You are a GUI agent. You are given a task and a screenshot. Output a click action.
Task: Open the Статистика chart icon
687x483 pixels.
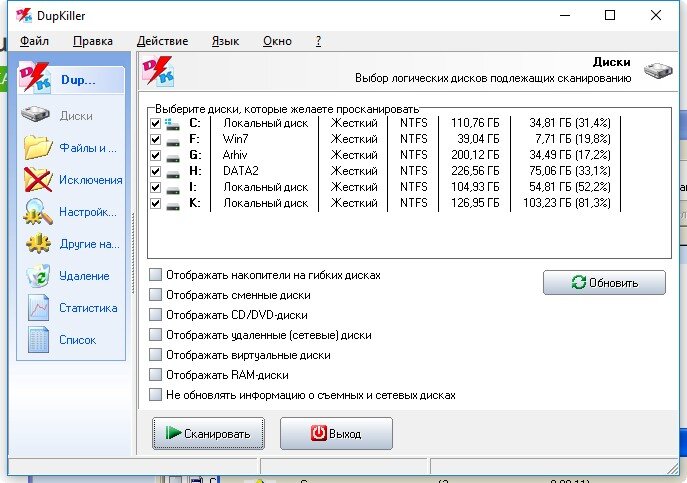coord(38,307)
